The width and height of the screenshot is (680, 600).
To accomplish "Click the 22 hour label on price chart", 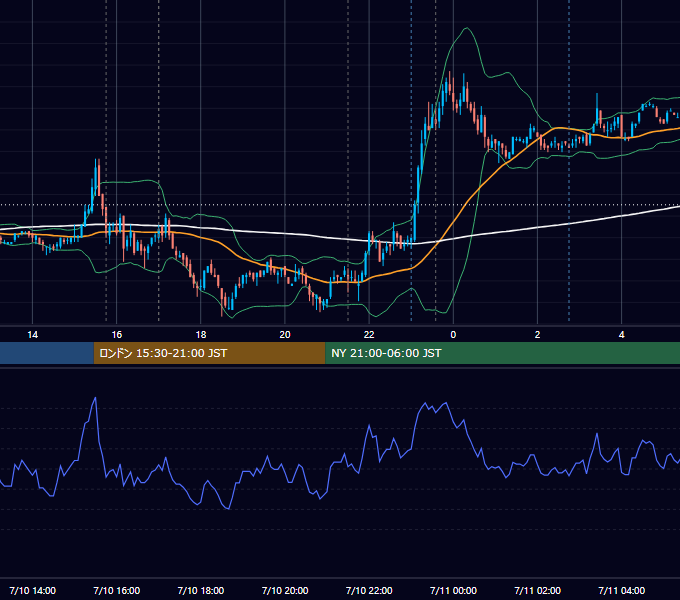I will [369, 335].
